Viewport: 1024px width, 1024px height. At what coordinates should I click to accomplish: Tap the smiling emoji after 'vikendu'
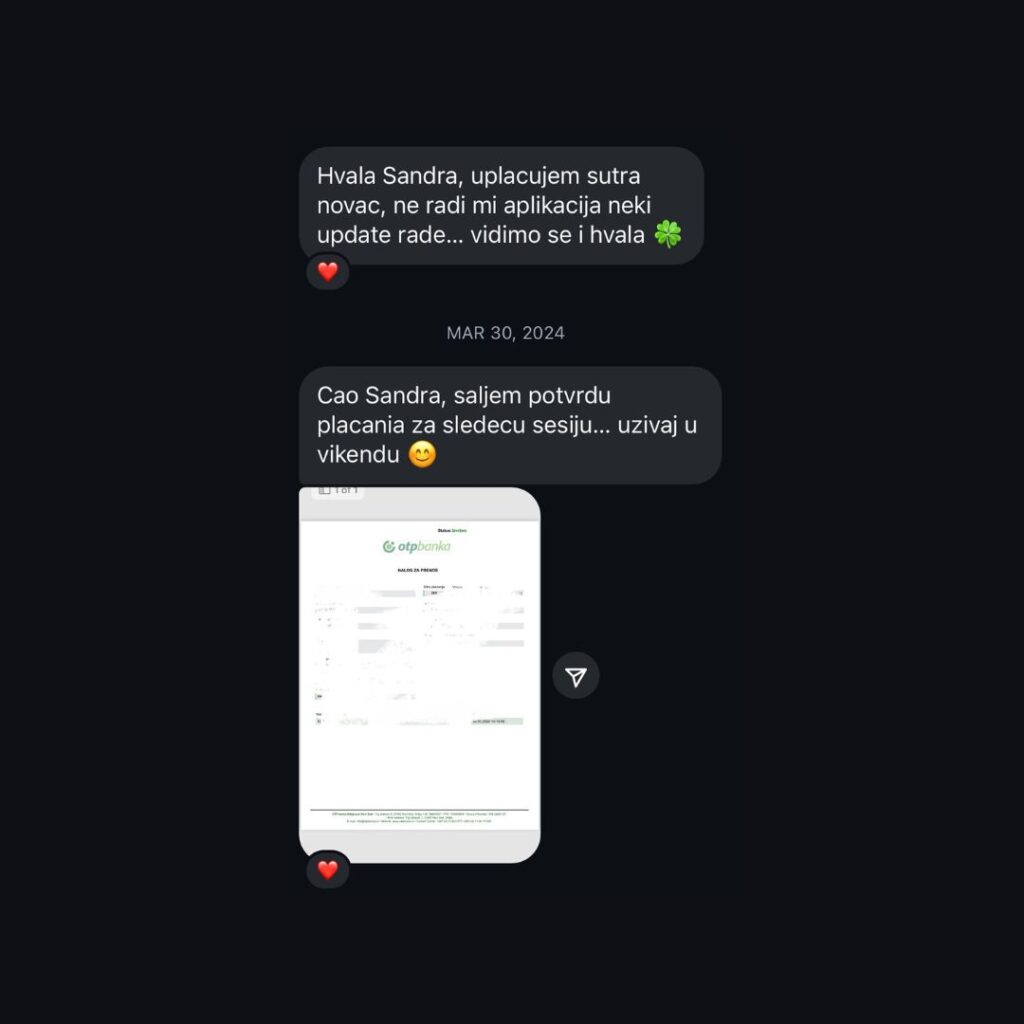[423, 454]
